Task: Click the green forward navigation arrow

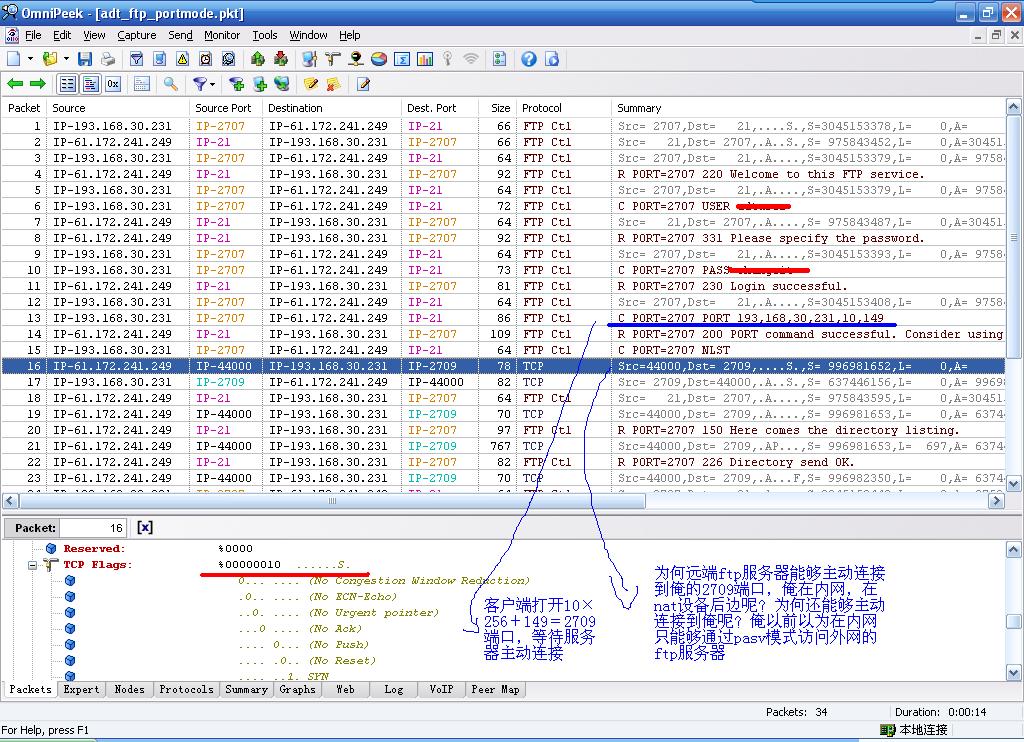Action: [x=38, y=84]
